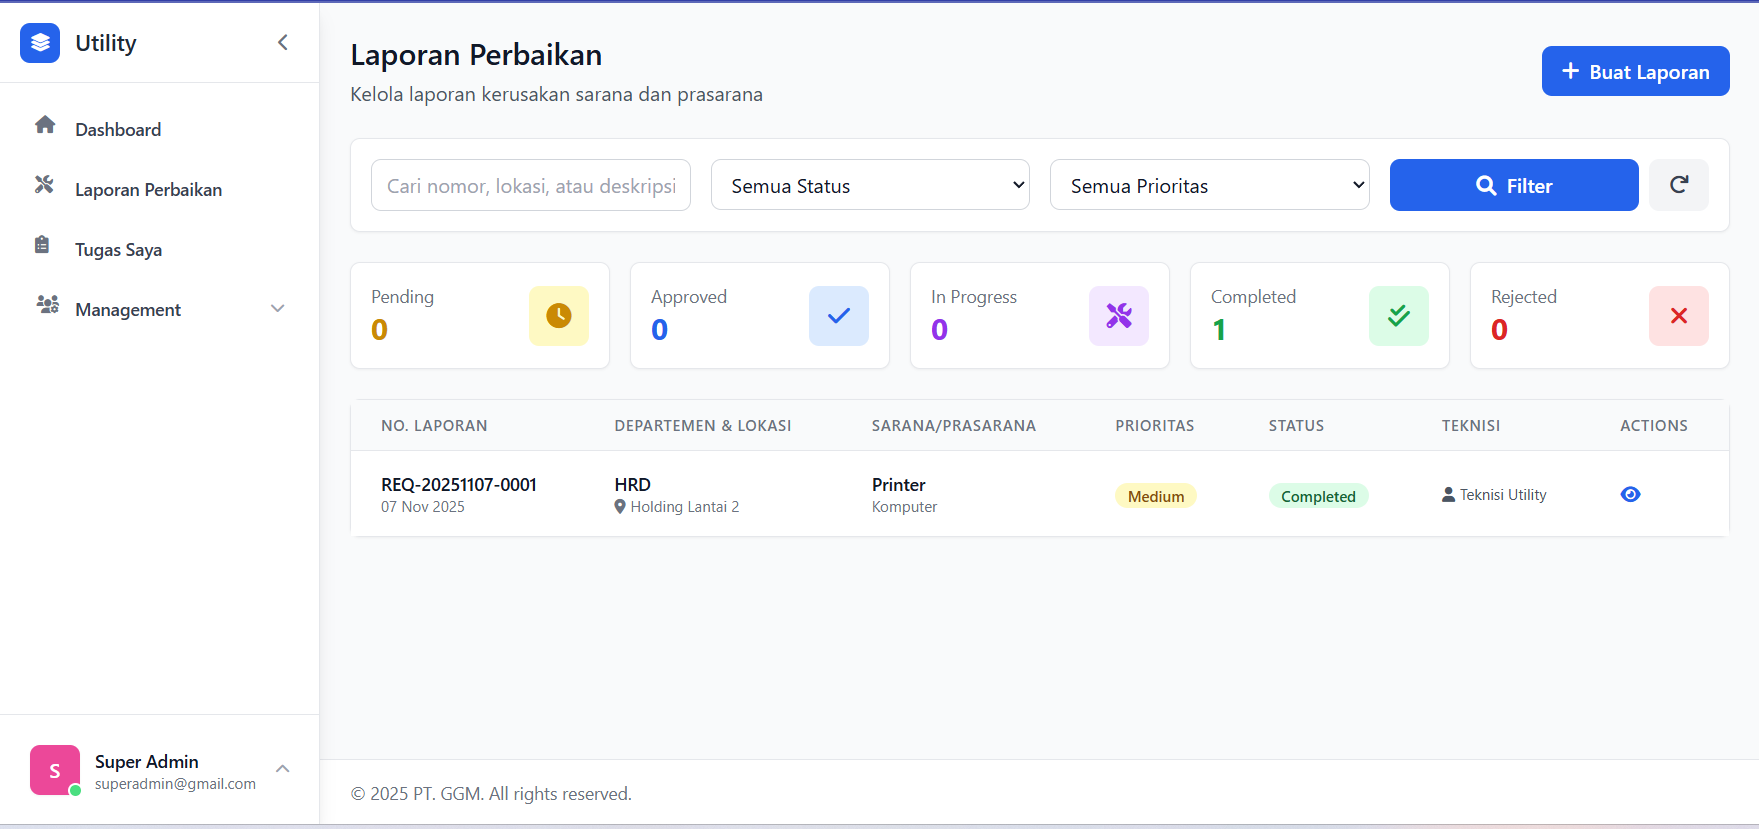The width and height of the screenshot is (1759, 829).
Task: Click the Laporan Perbaikan wrench icon
Action: [44, 185]
